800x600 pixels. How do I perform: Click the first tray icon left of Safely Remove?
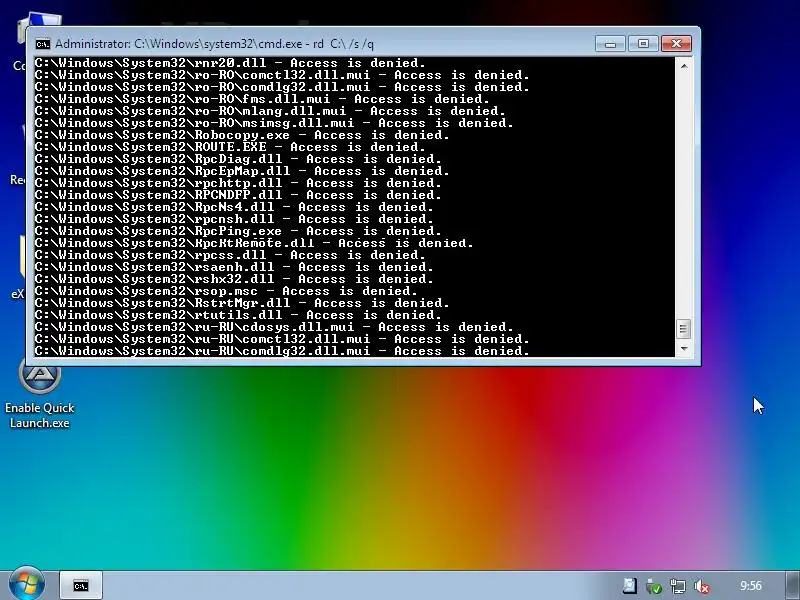coord(630,586)
